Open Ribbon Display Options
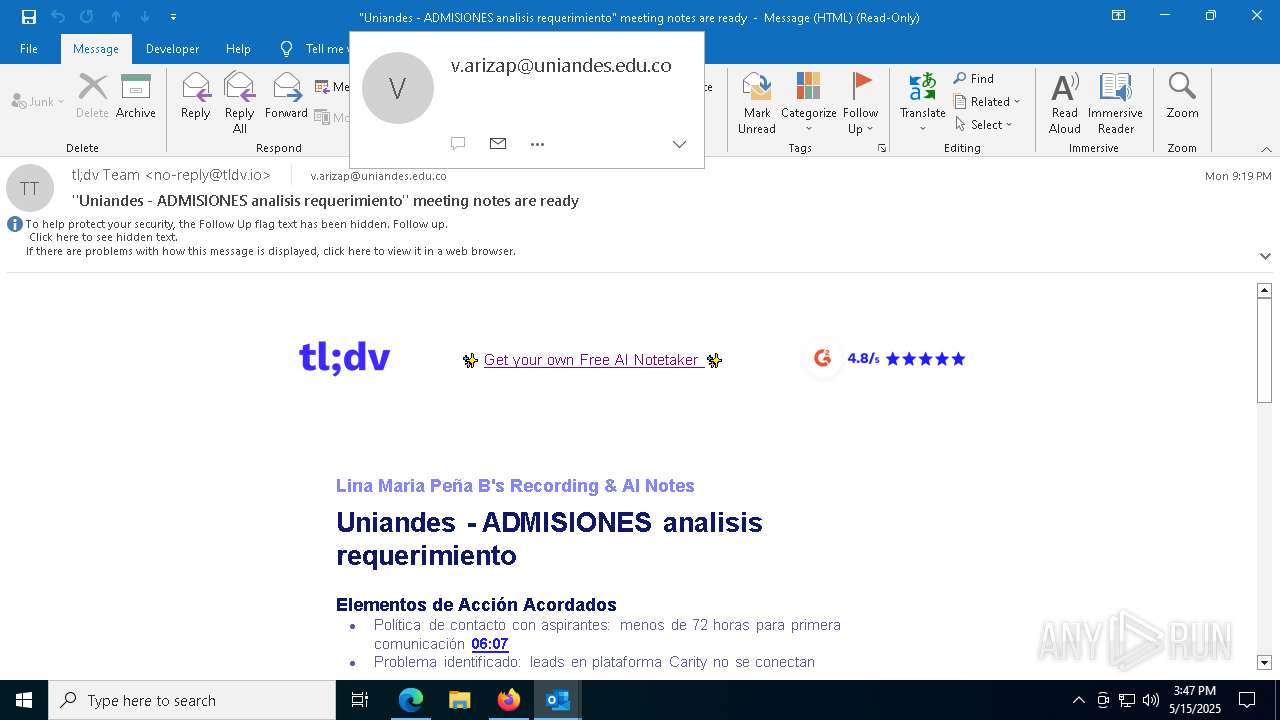1280x720 pixels. (1119, 16)
